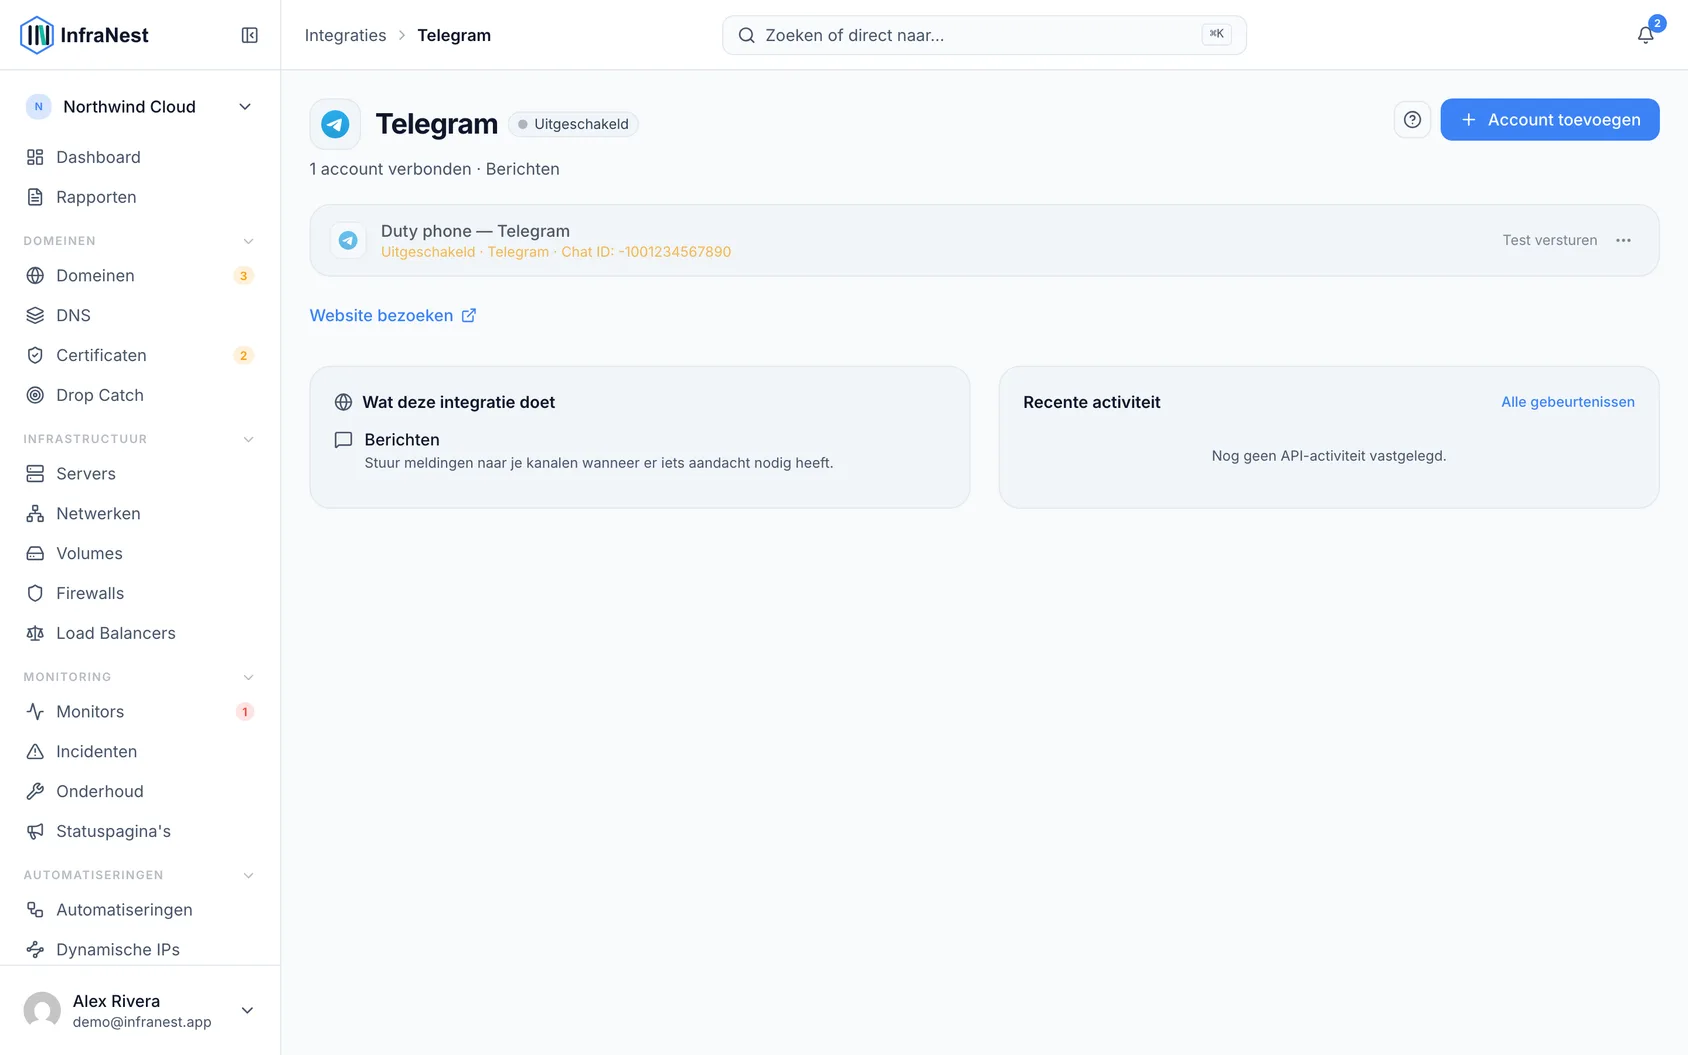Image resolution: width=1688 pixels, height=1055 pixels.
Task: Click Account toevoegen button
Action: [x=1550, y=120]
